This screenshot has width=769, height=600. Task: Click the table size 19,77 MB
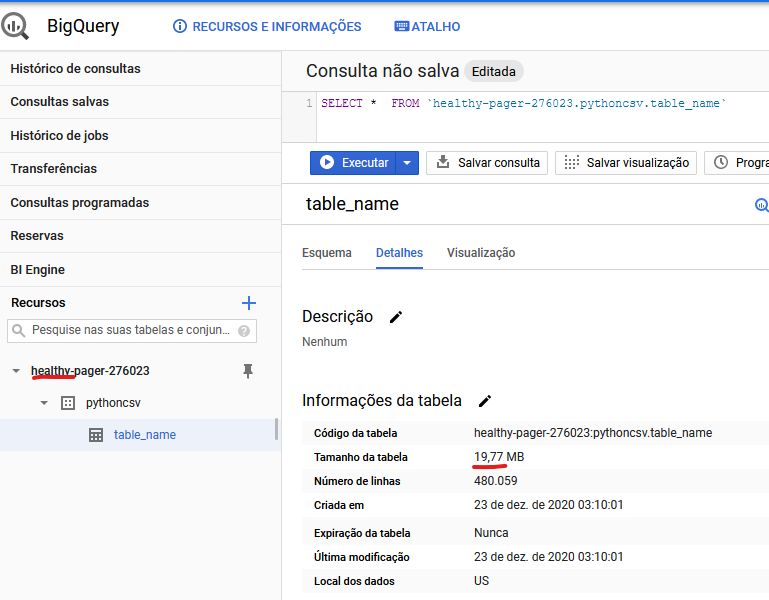click(499, 457)
